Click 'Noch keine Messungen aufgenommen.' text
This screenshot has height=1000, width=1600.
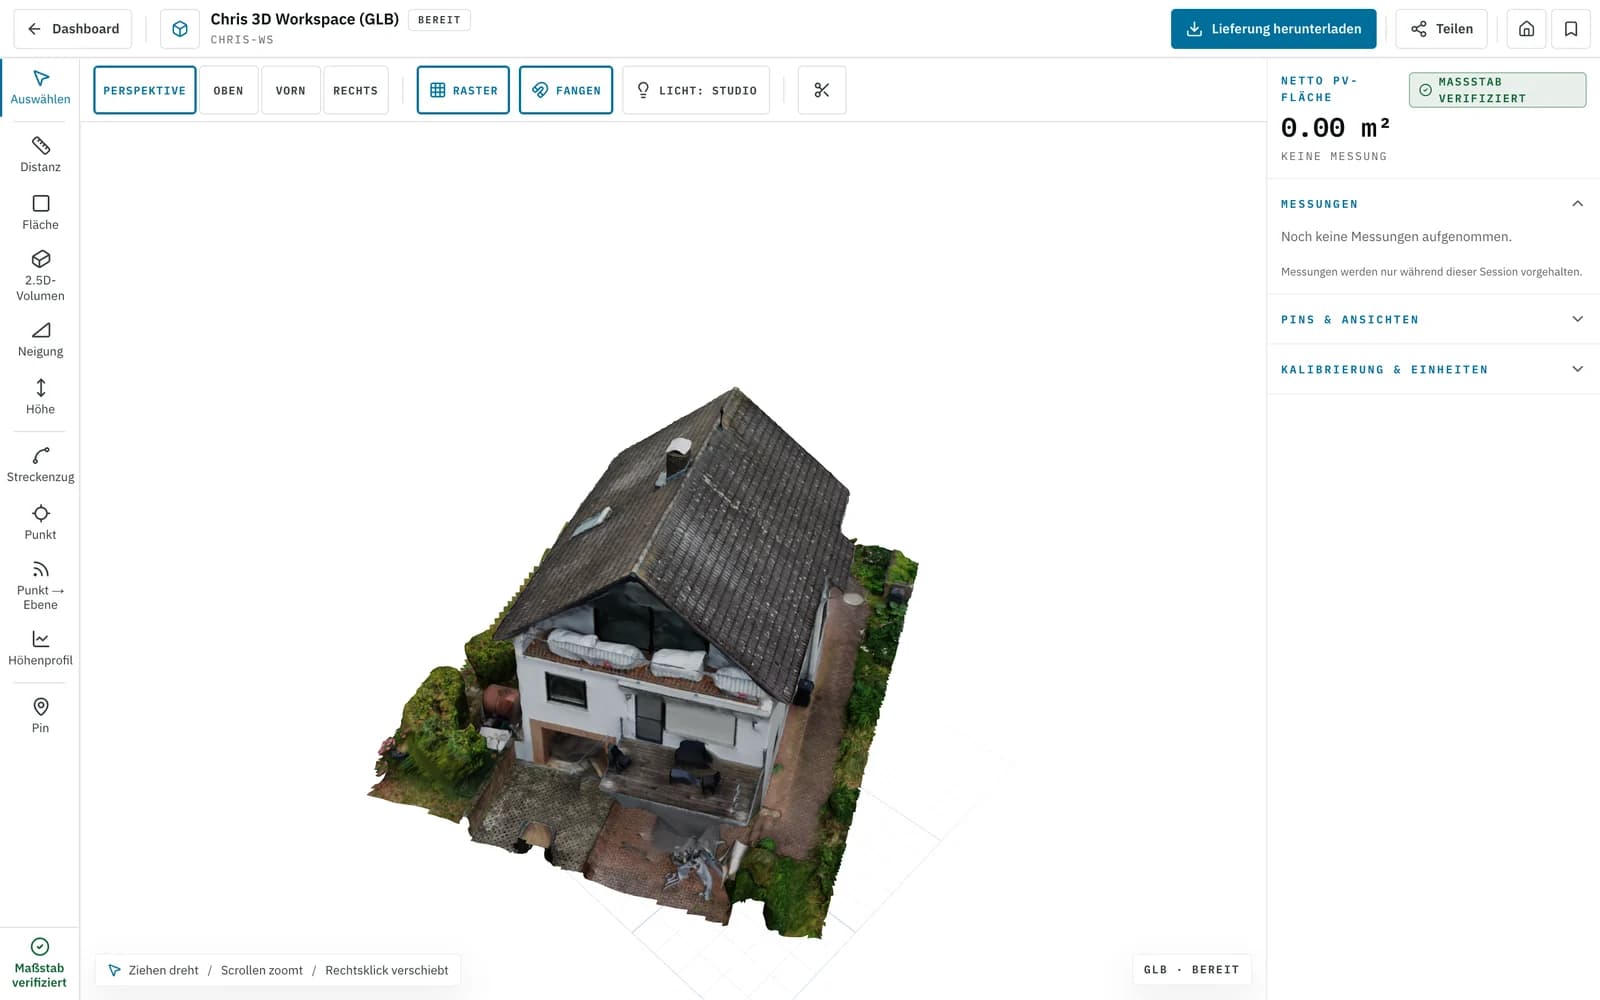point(1396,237)
